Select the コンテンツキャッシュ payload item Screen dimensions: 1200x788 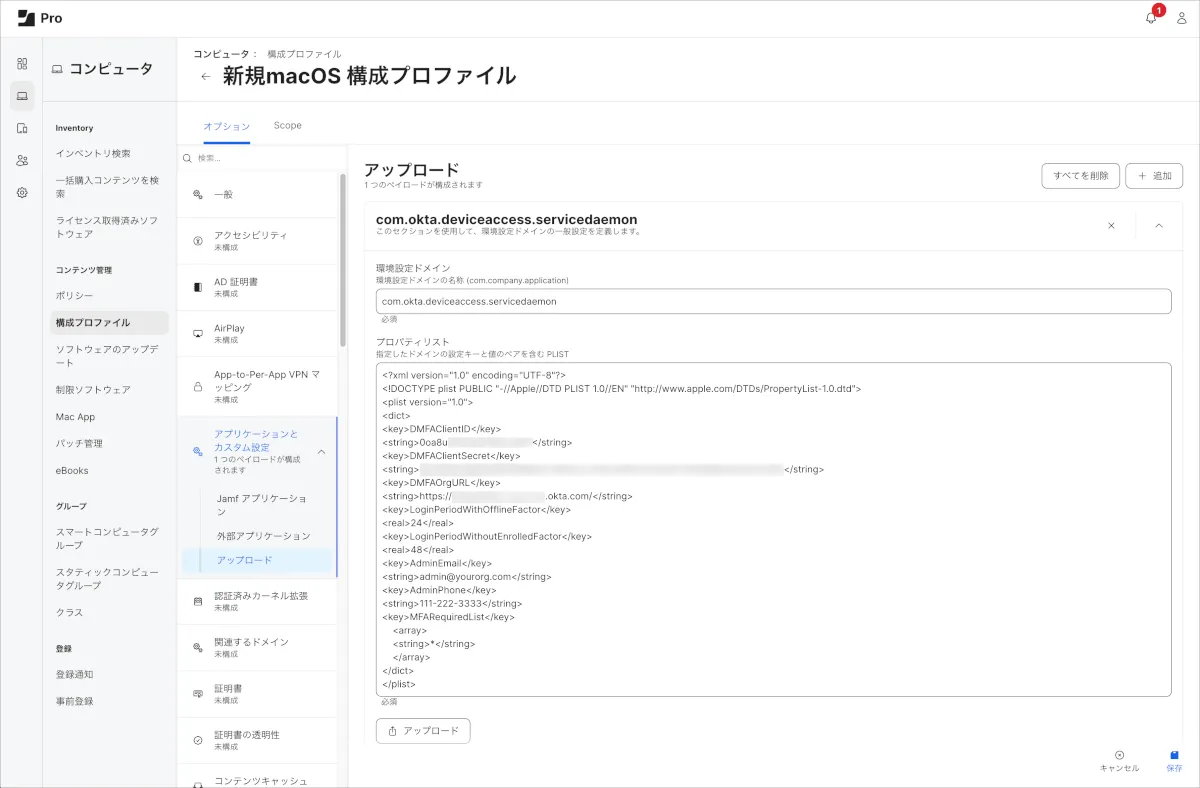tap(257, 776)
